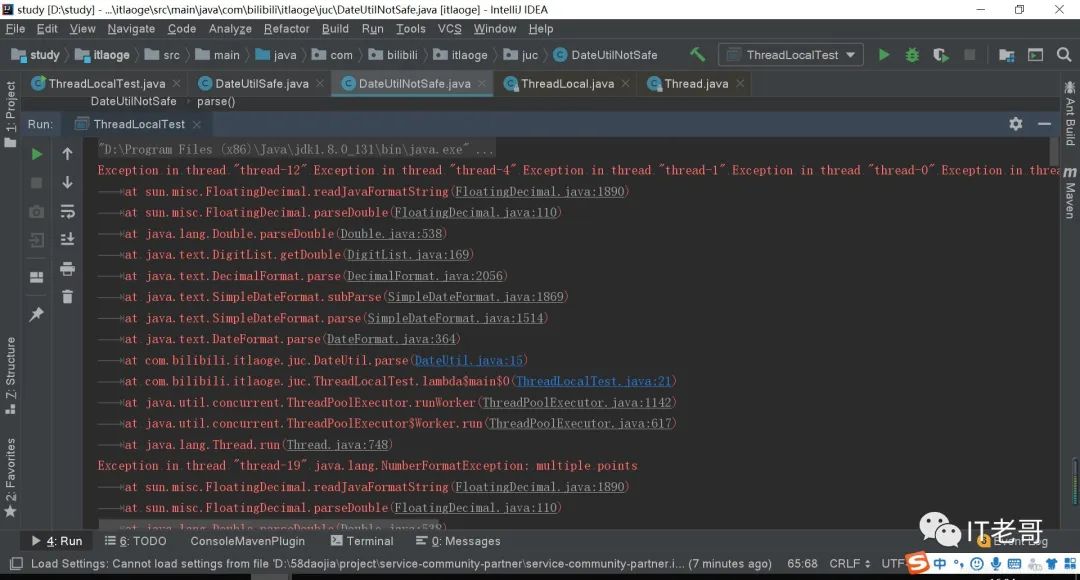Switch to ThreadLocal.java editor tab

567,83
